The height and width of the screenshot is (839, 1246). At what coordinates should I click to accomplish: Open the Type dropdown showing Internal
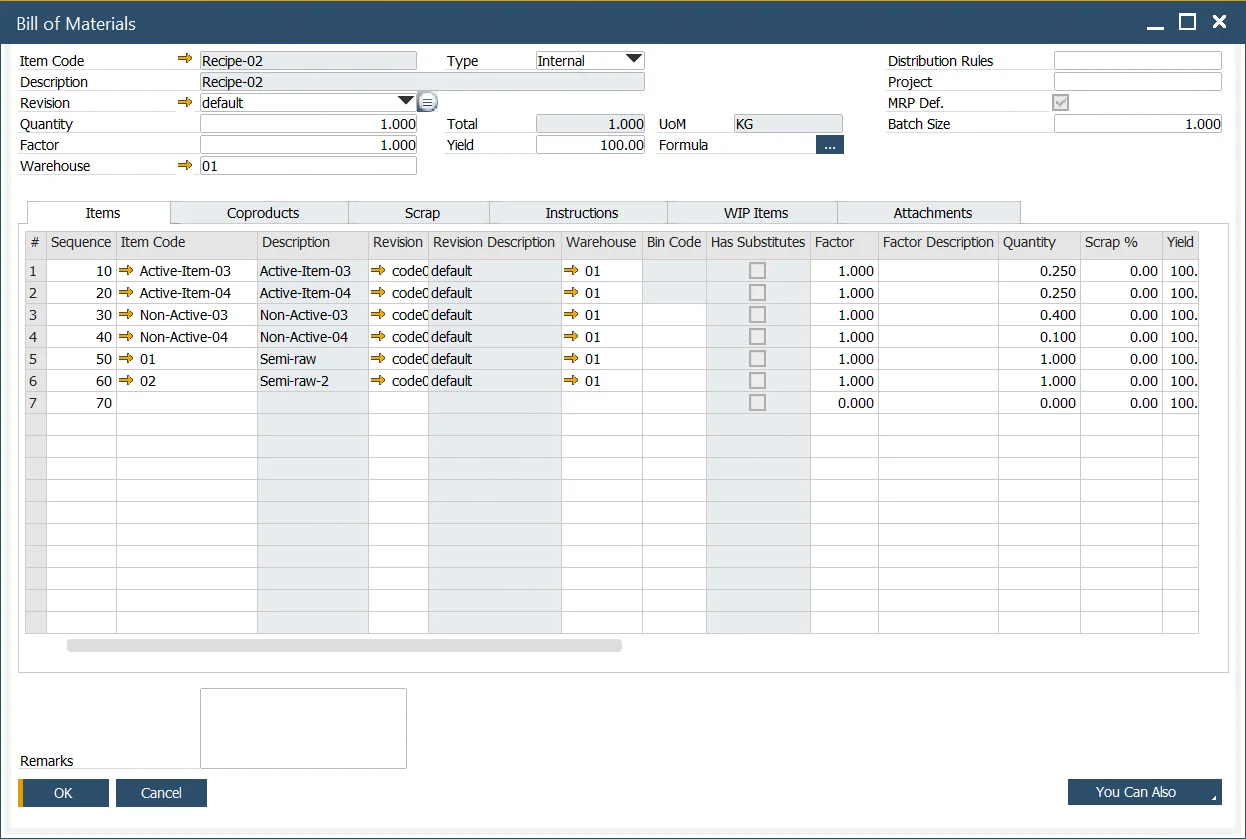pos(633,60)
